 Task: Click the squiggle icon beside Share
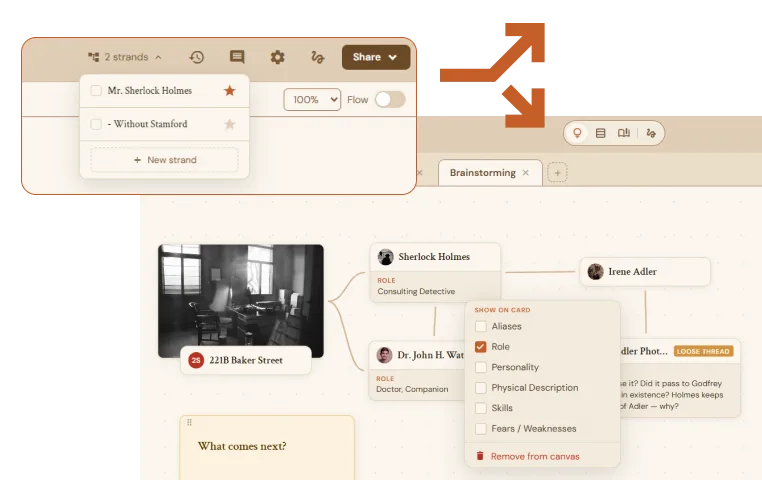tap(317, 57)
